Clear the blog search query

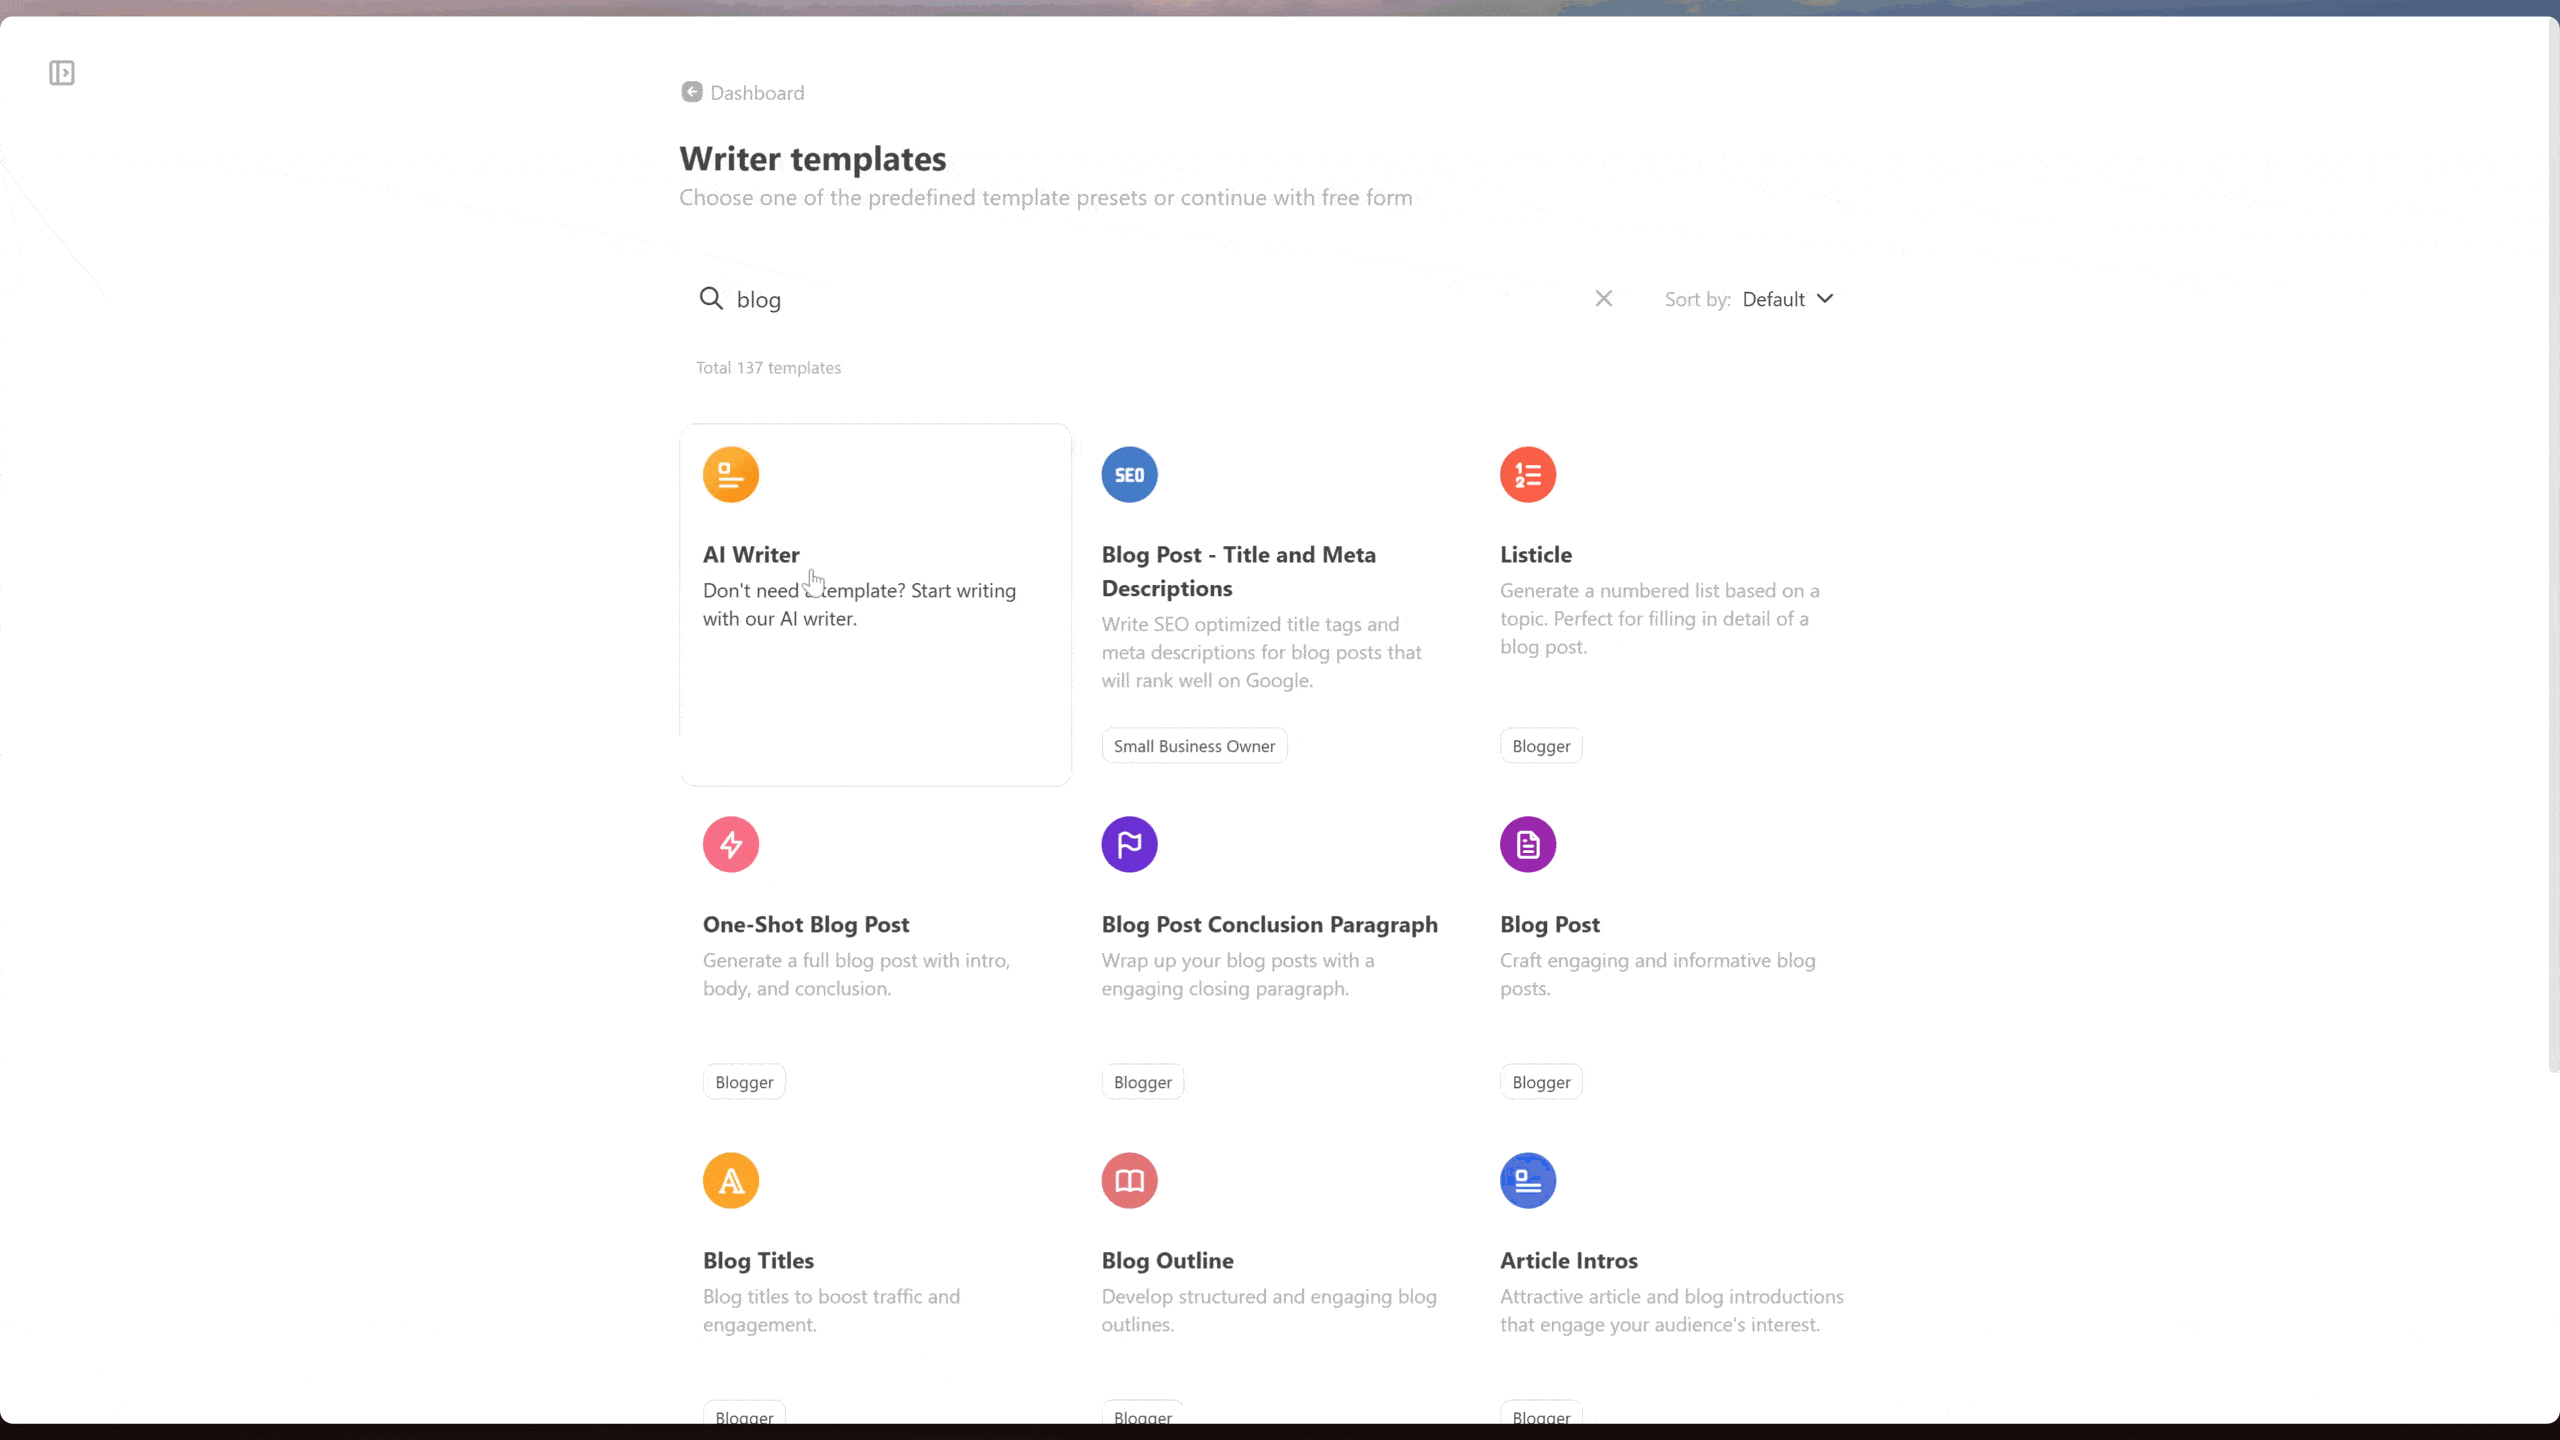(1602, 297)
